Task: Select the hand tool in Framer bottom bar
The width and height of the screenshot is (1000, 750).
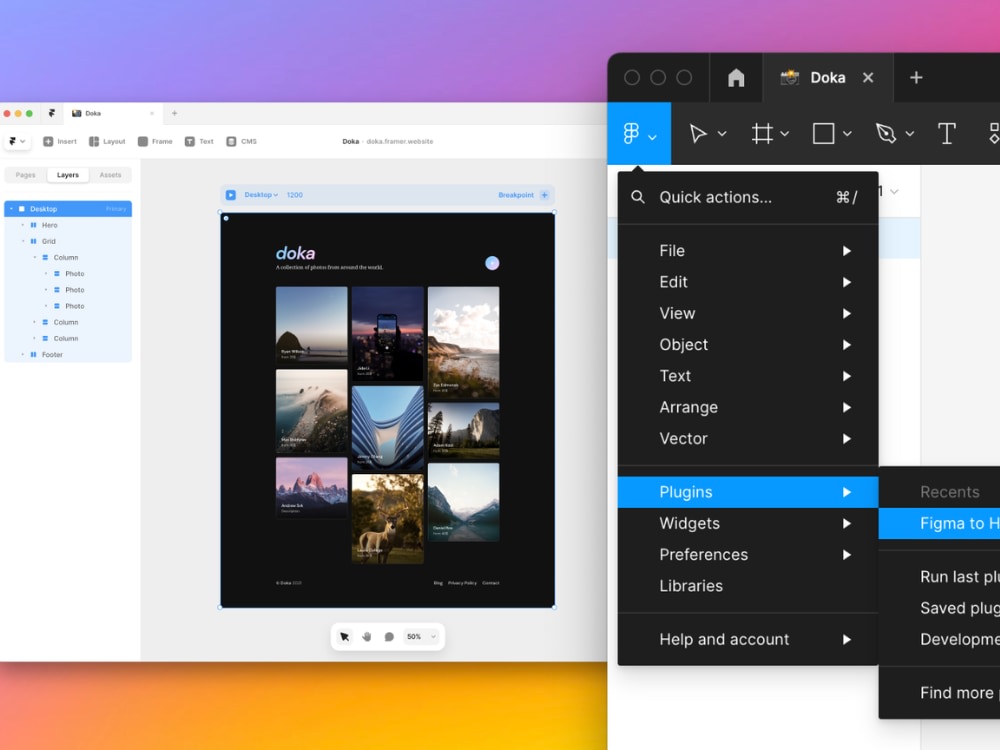Action: pos(367,636)
